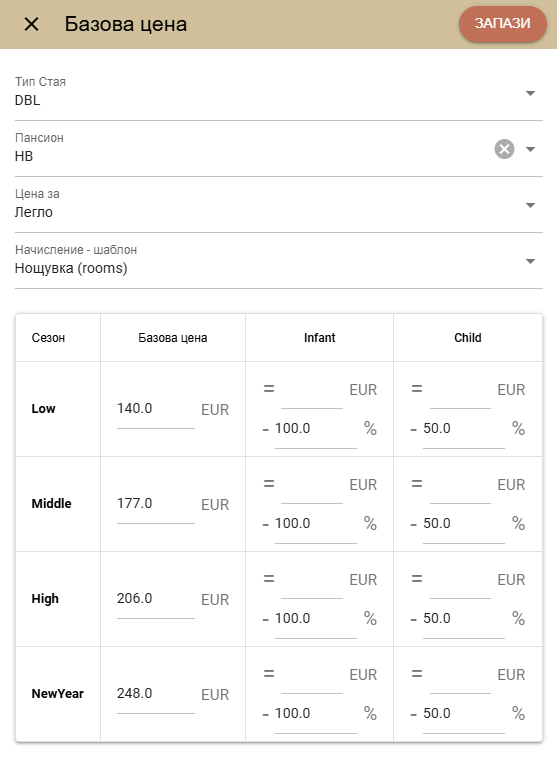Open the Тип Стая dropdown arrow
Viewport: 557px width, 781px height.
pos(530,93)
